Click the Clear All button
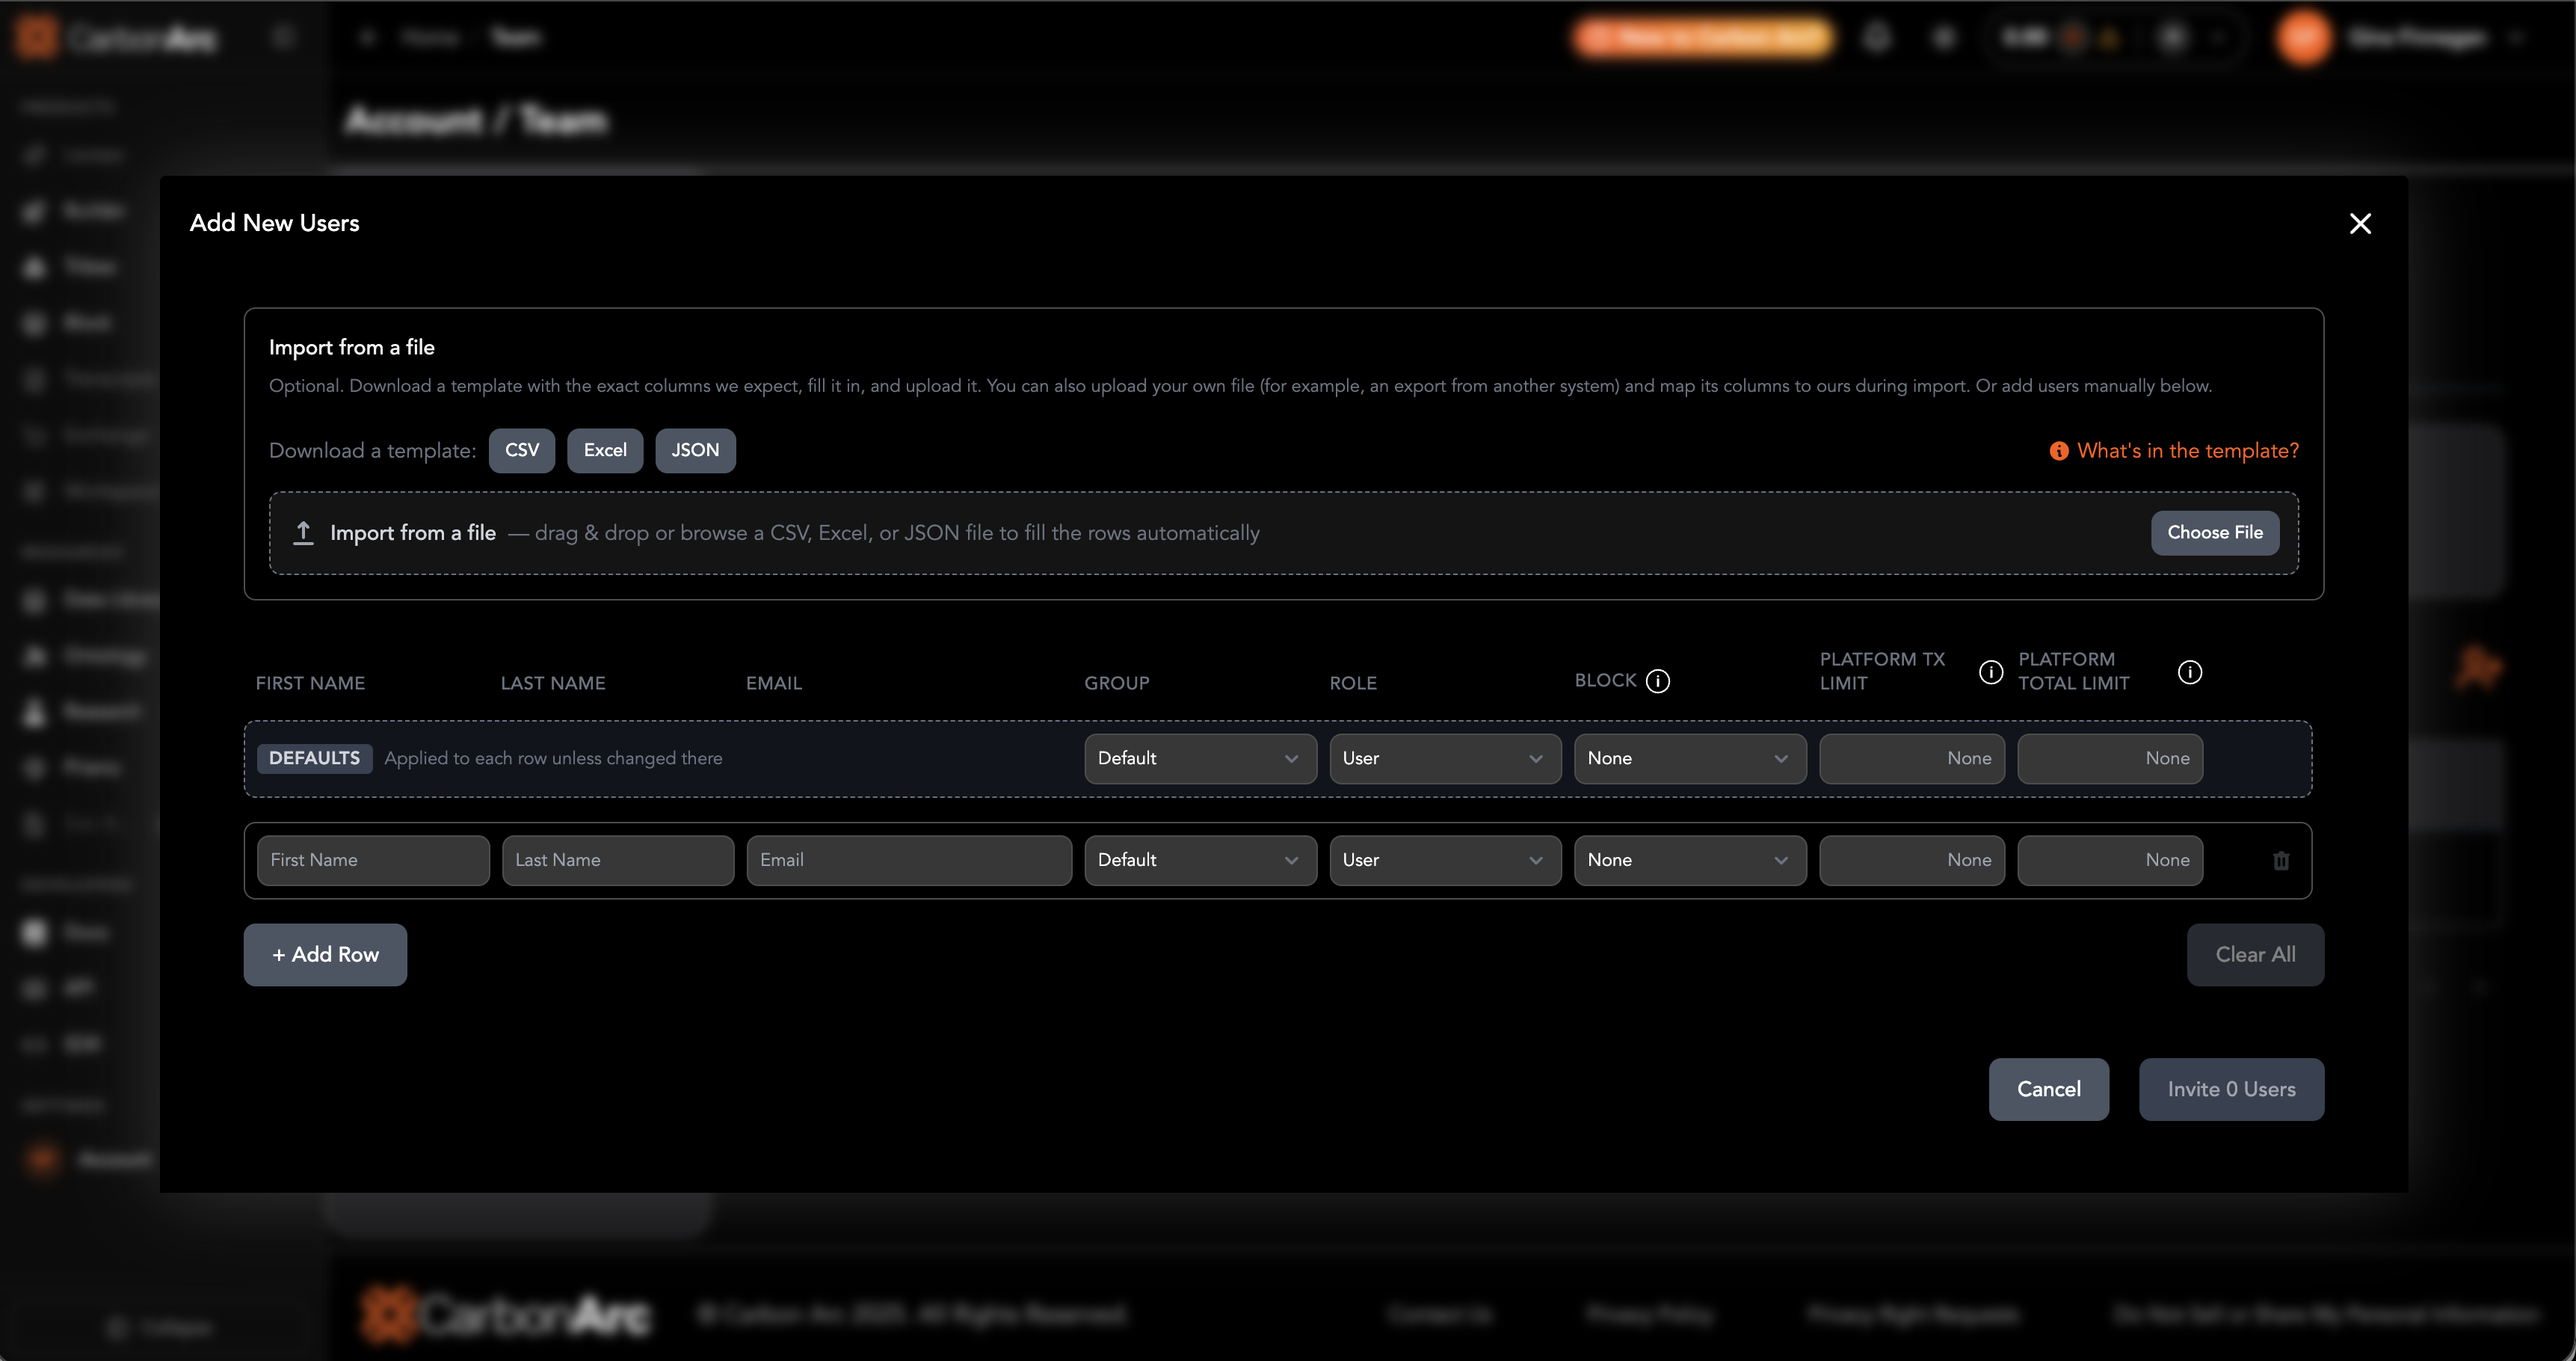 (2255, 955)
